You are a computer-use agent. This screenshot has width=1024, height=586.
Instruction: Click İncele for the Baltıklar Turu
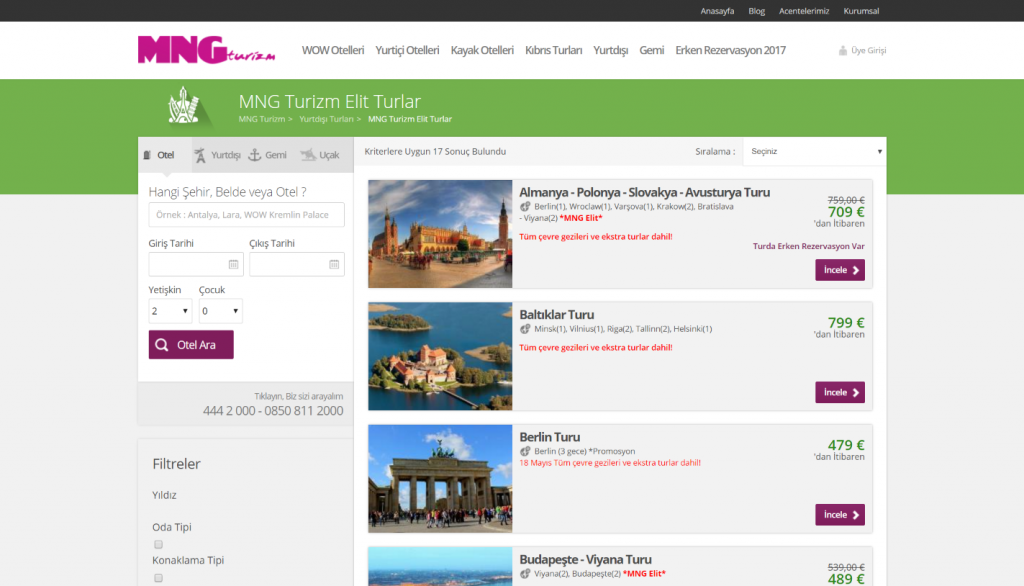[x=839, y=392]
